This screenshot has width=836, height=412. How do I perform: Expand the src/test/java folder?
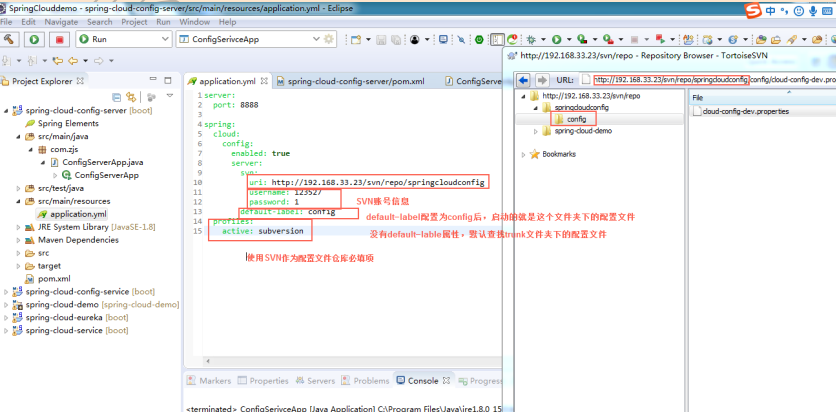(x=18, y=189)
